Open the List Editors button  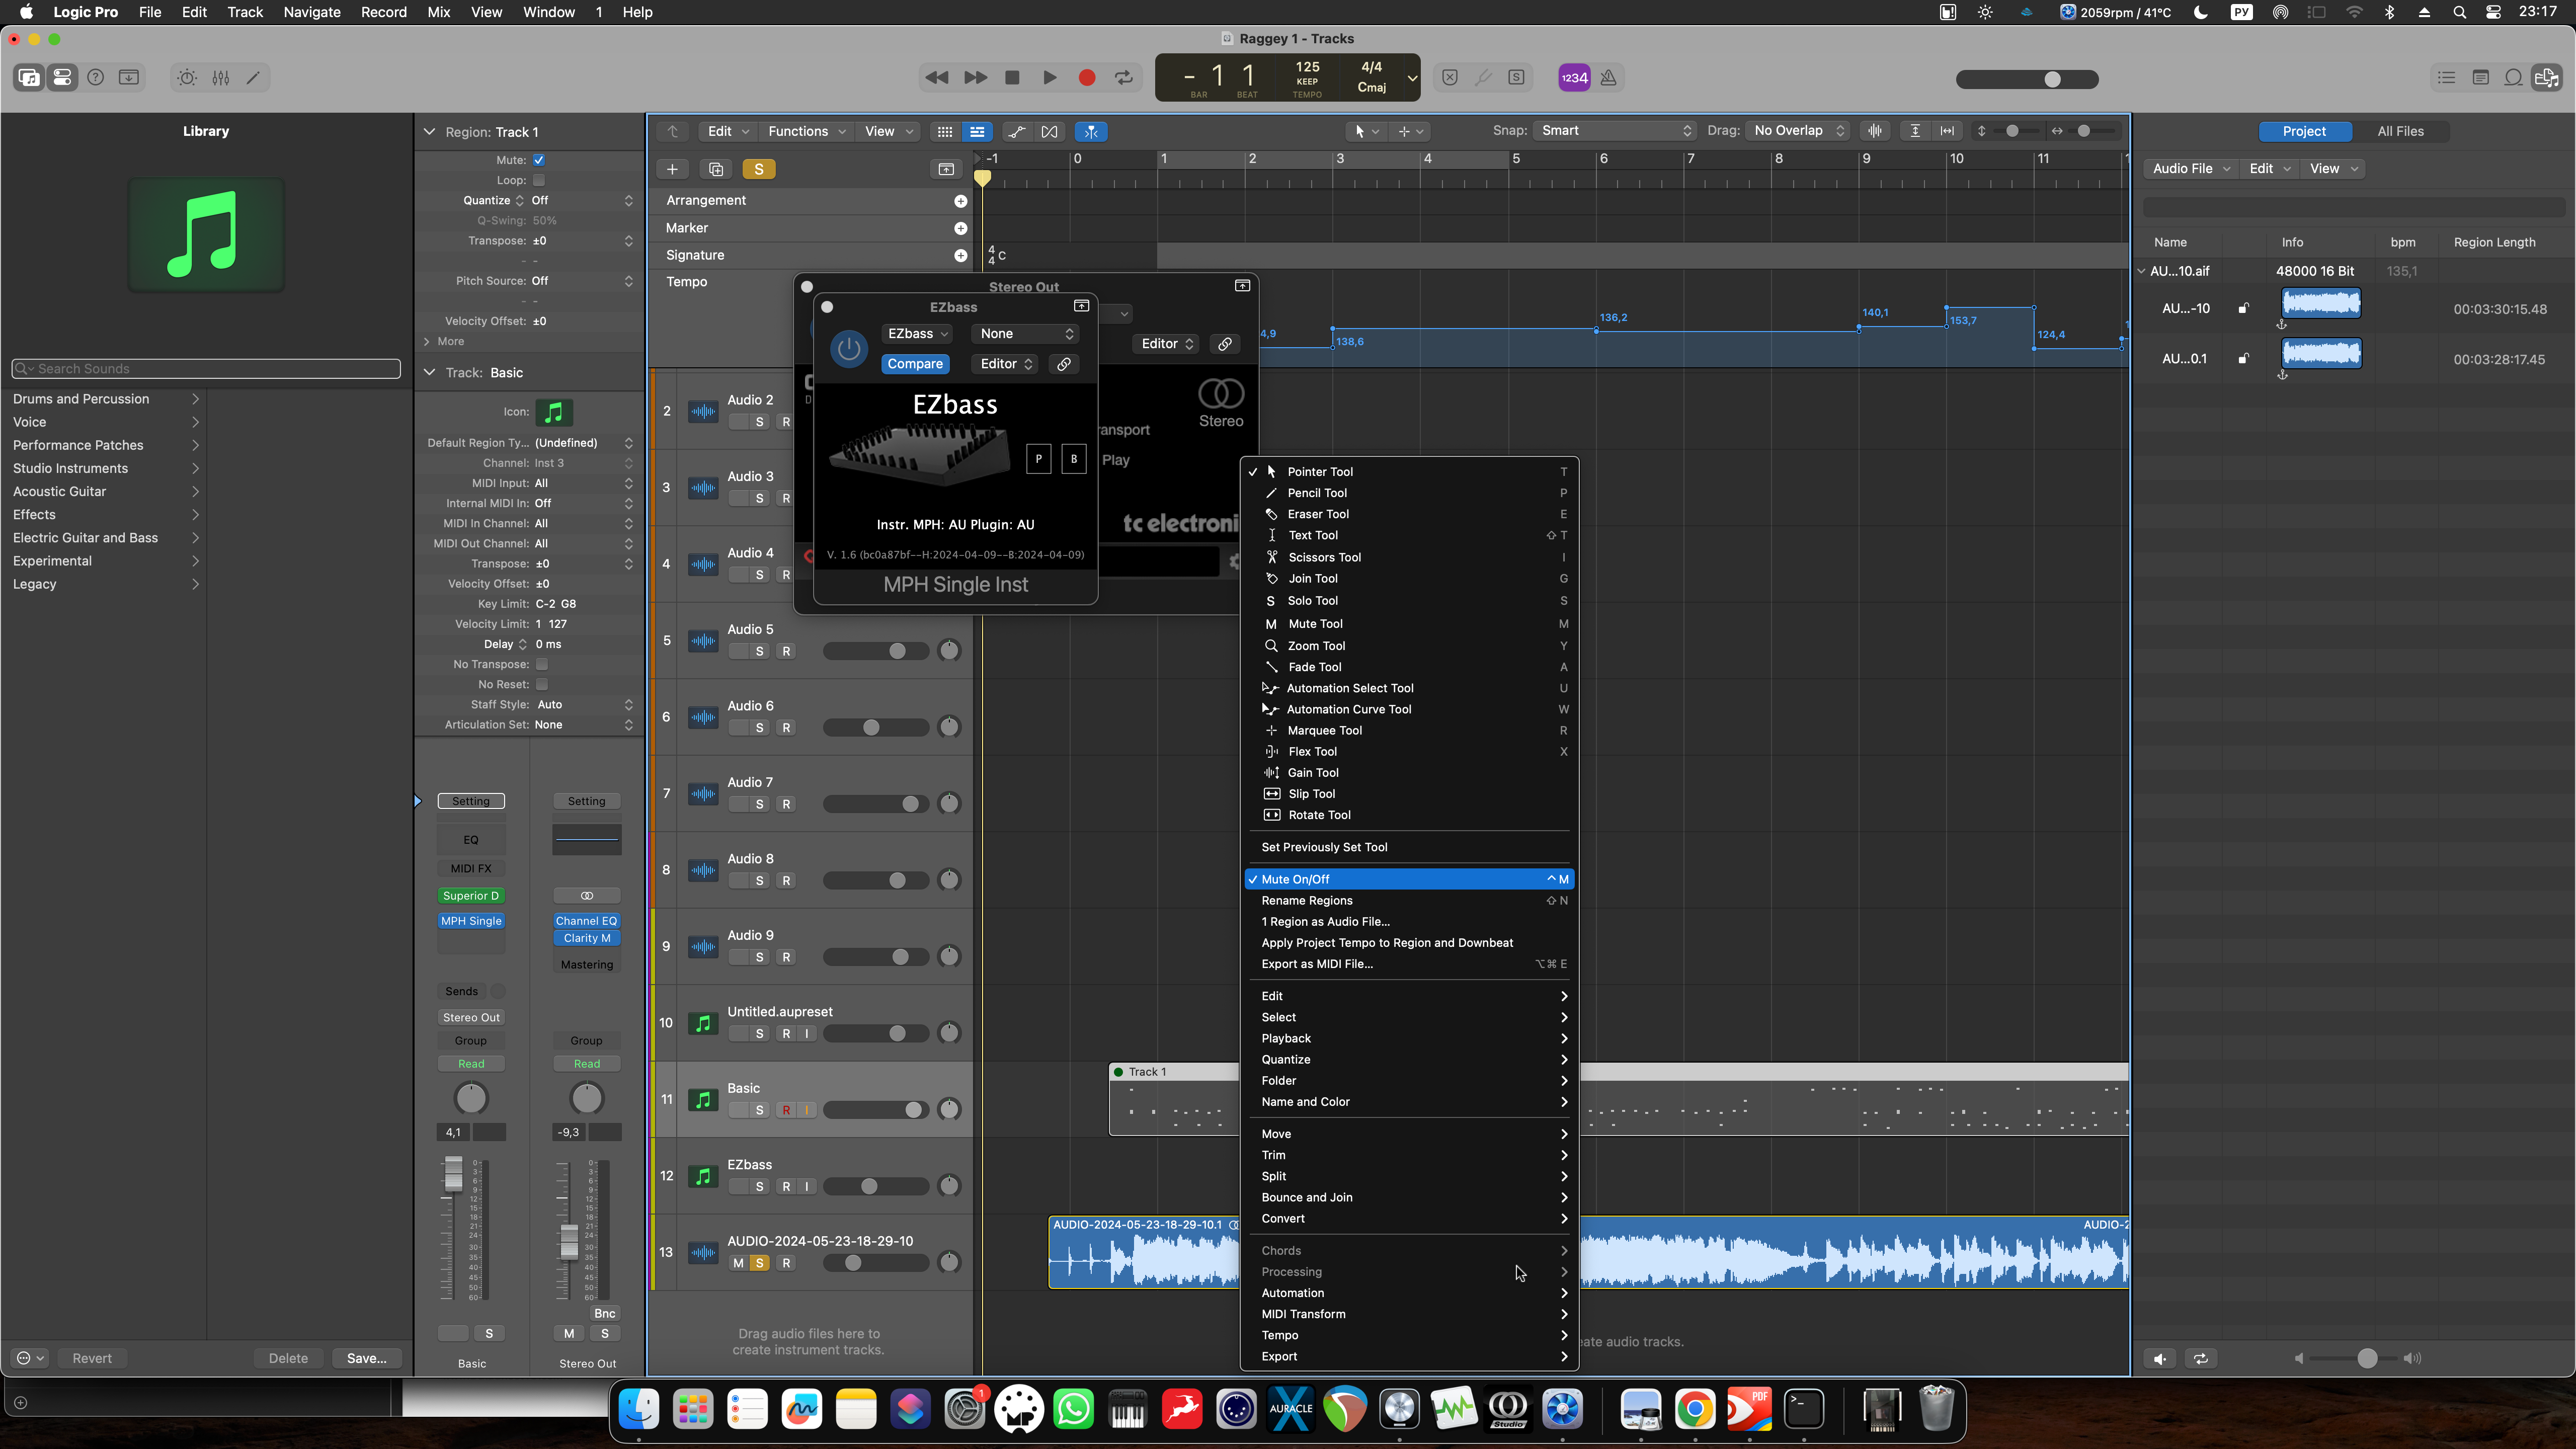(2447, 77)
